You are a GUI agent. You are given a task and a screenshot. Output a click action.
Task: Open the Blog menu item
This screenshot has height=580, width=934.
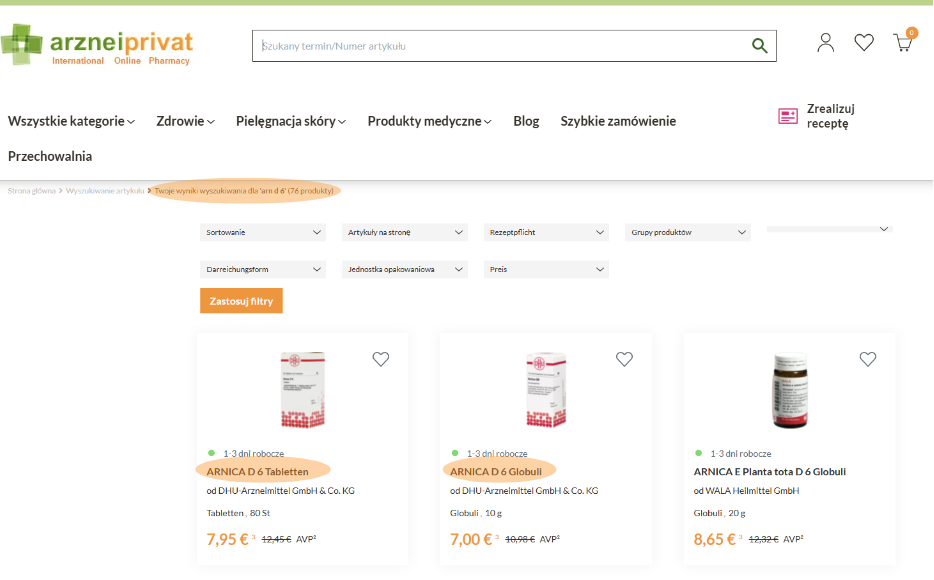coord(526,121)
